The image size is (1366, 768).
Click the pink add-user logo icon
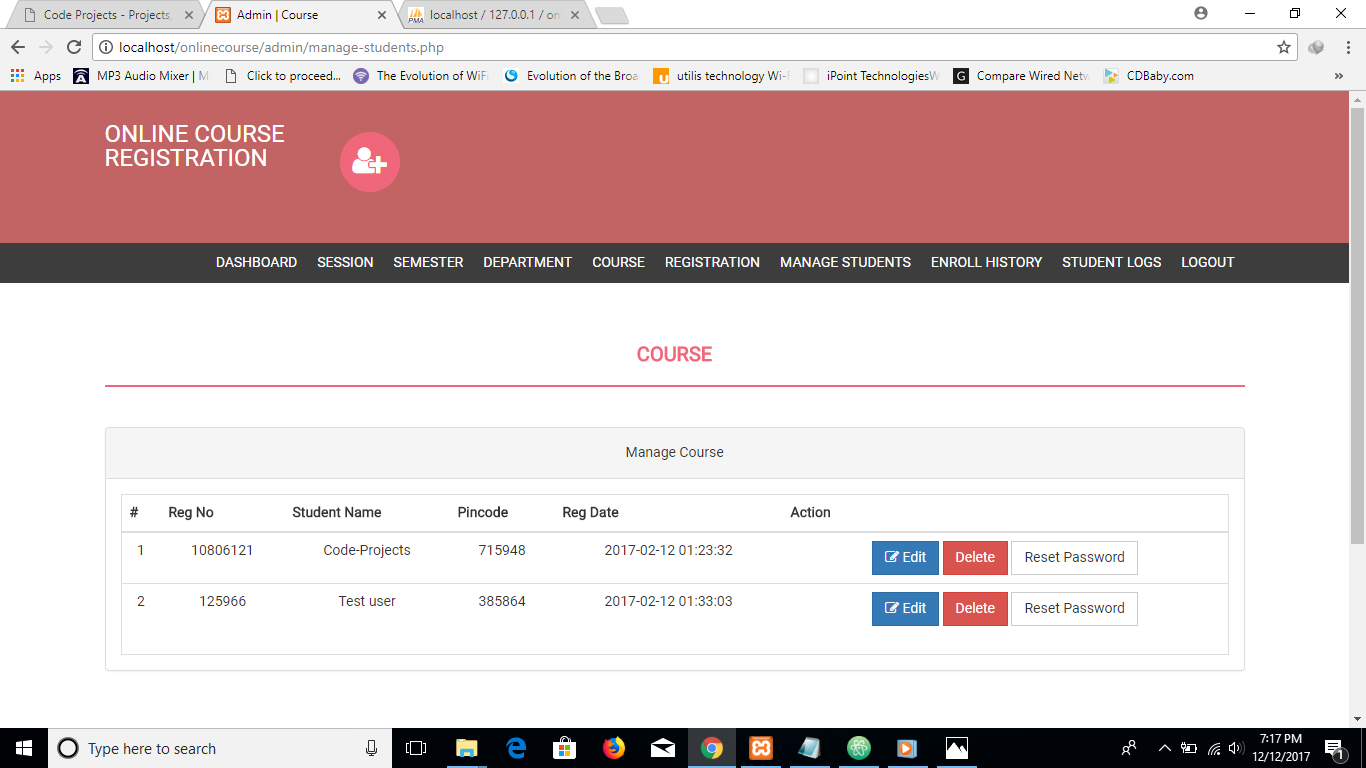369,161
